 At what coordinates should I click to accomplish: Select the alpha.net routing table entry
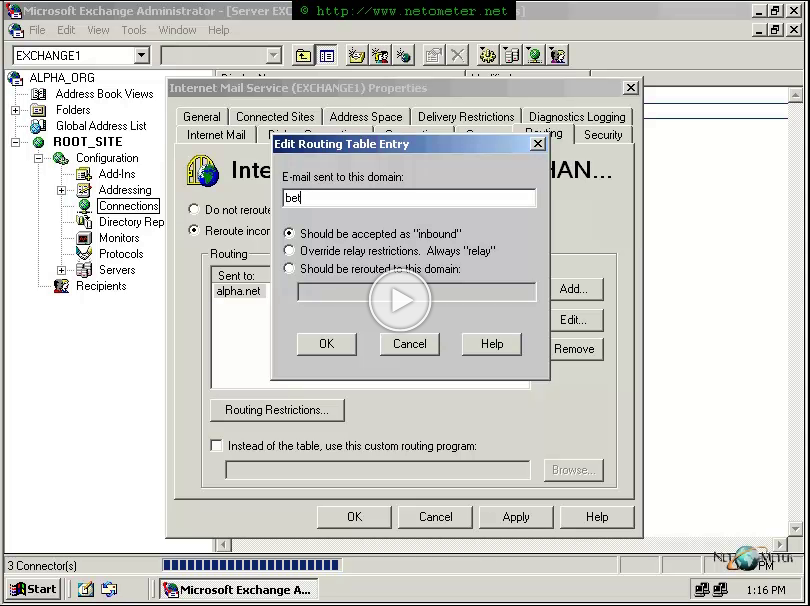(238, 291)
